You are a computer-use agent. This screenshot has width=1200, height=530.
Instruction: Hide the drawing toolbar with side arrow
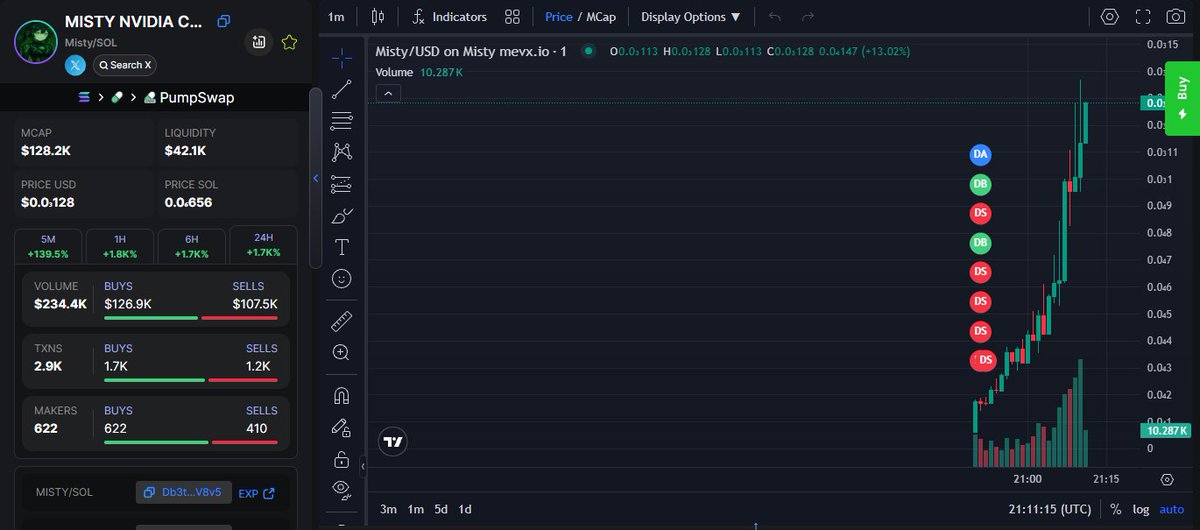(362, 466)
